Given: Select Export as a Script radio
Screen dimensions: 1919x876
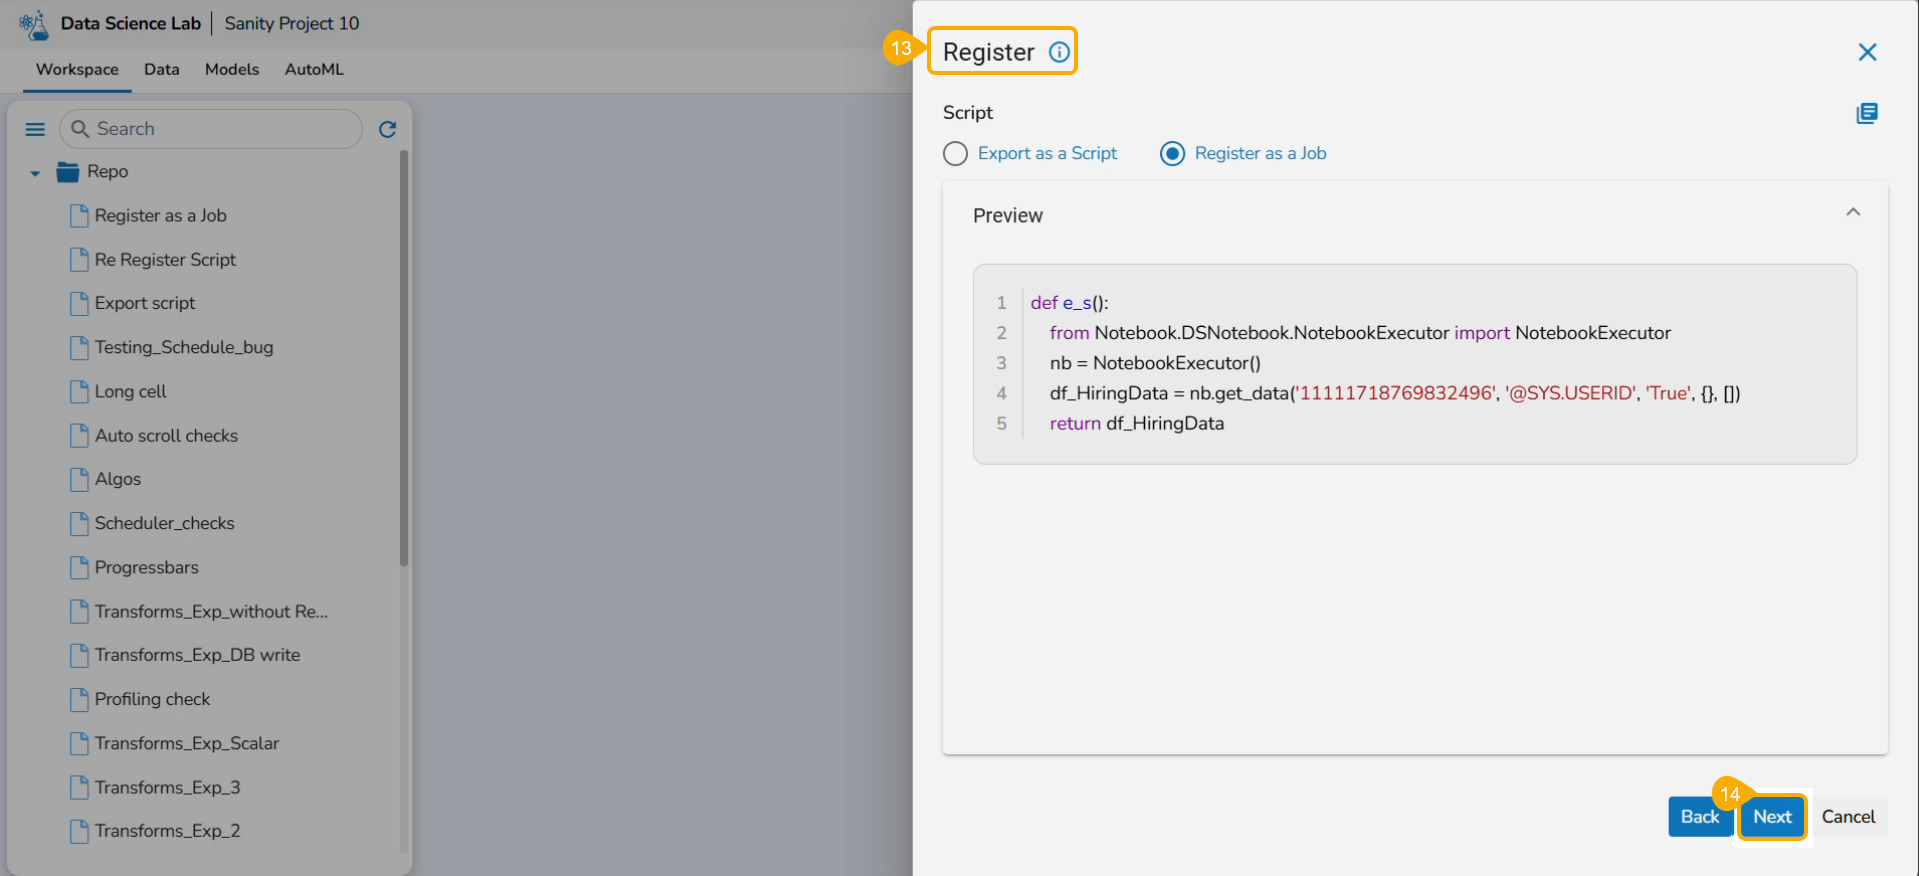Looking at the screenshot, I should pyautogui.click(x=955, y=153).
